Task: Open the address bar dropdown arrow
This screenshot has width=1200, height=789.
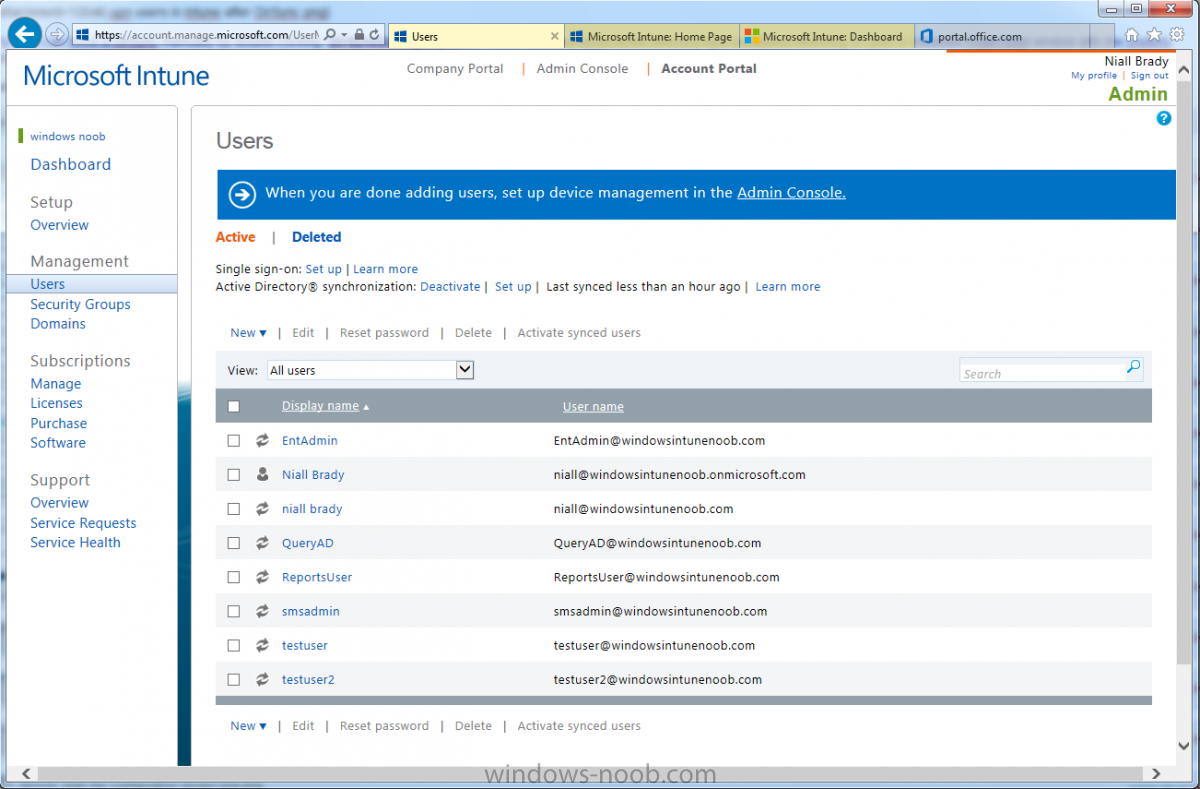Action: pos(344,35)
